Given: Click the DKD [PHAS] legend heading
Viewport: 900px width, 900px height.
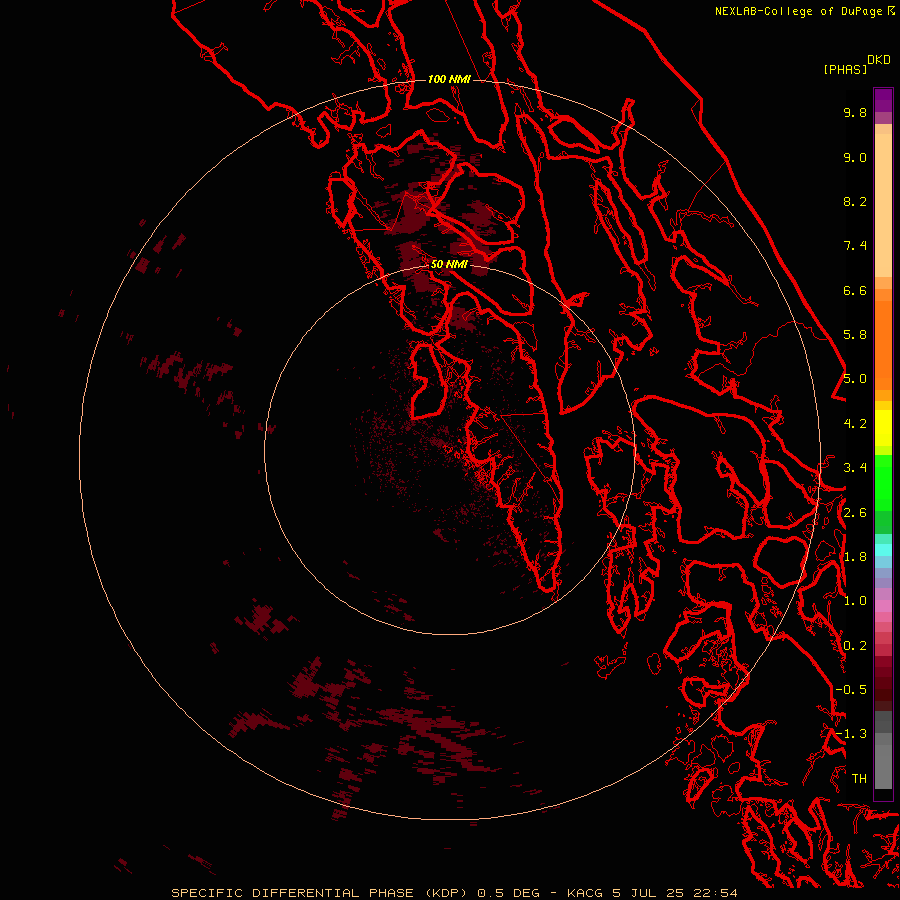Looking at the screenshot, I should [x=856, y=64].
